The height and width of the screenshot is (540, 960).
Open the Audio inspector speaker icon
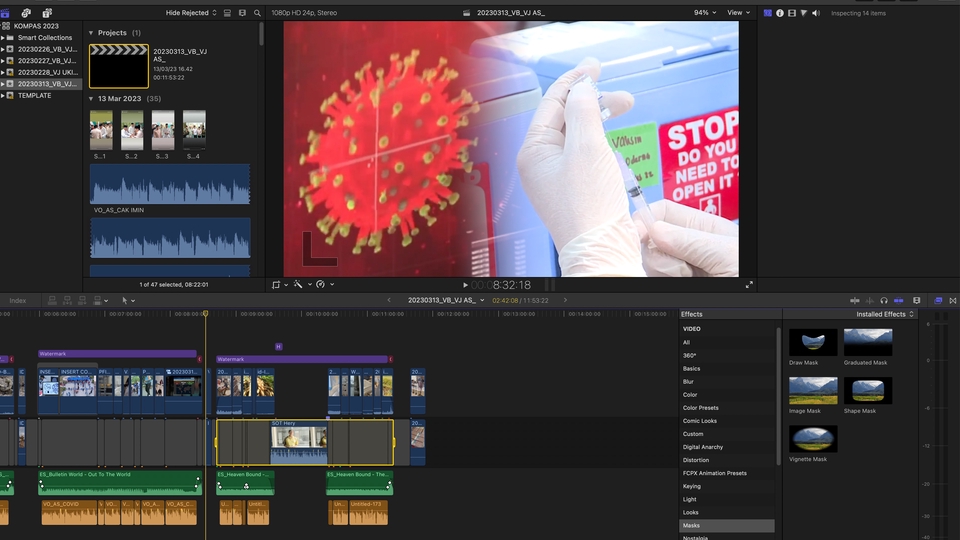coord(816,13)
